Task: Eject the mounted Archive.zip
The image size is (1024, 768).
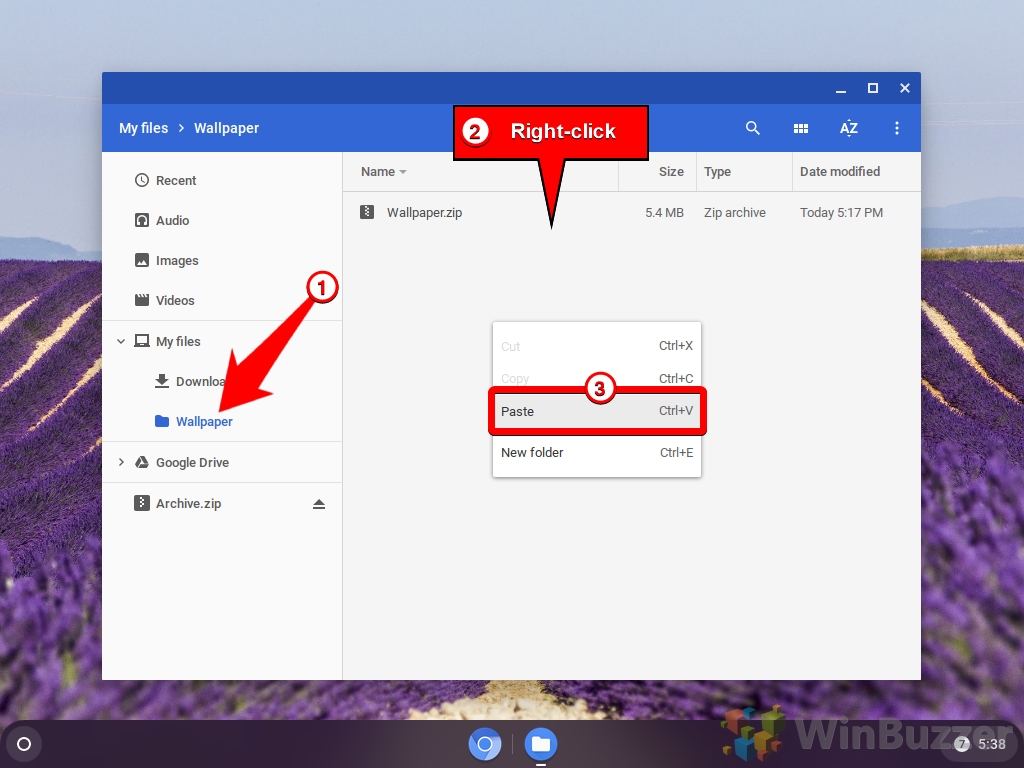Action: tap(319, 504)
